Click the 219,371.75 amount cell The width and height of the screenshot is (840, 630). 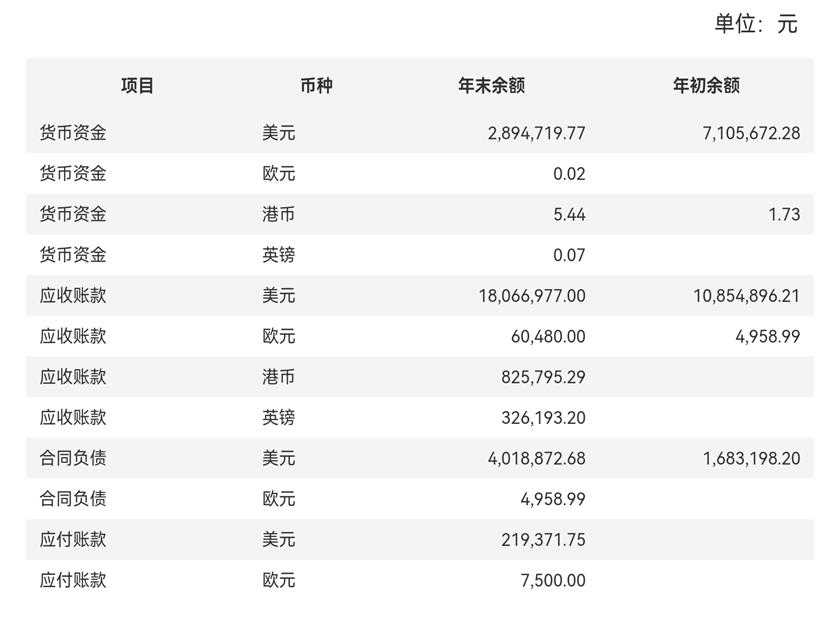543,540
